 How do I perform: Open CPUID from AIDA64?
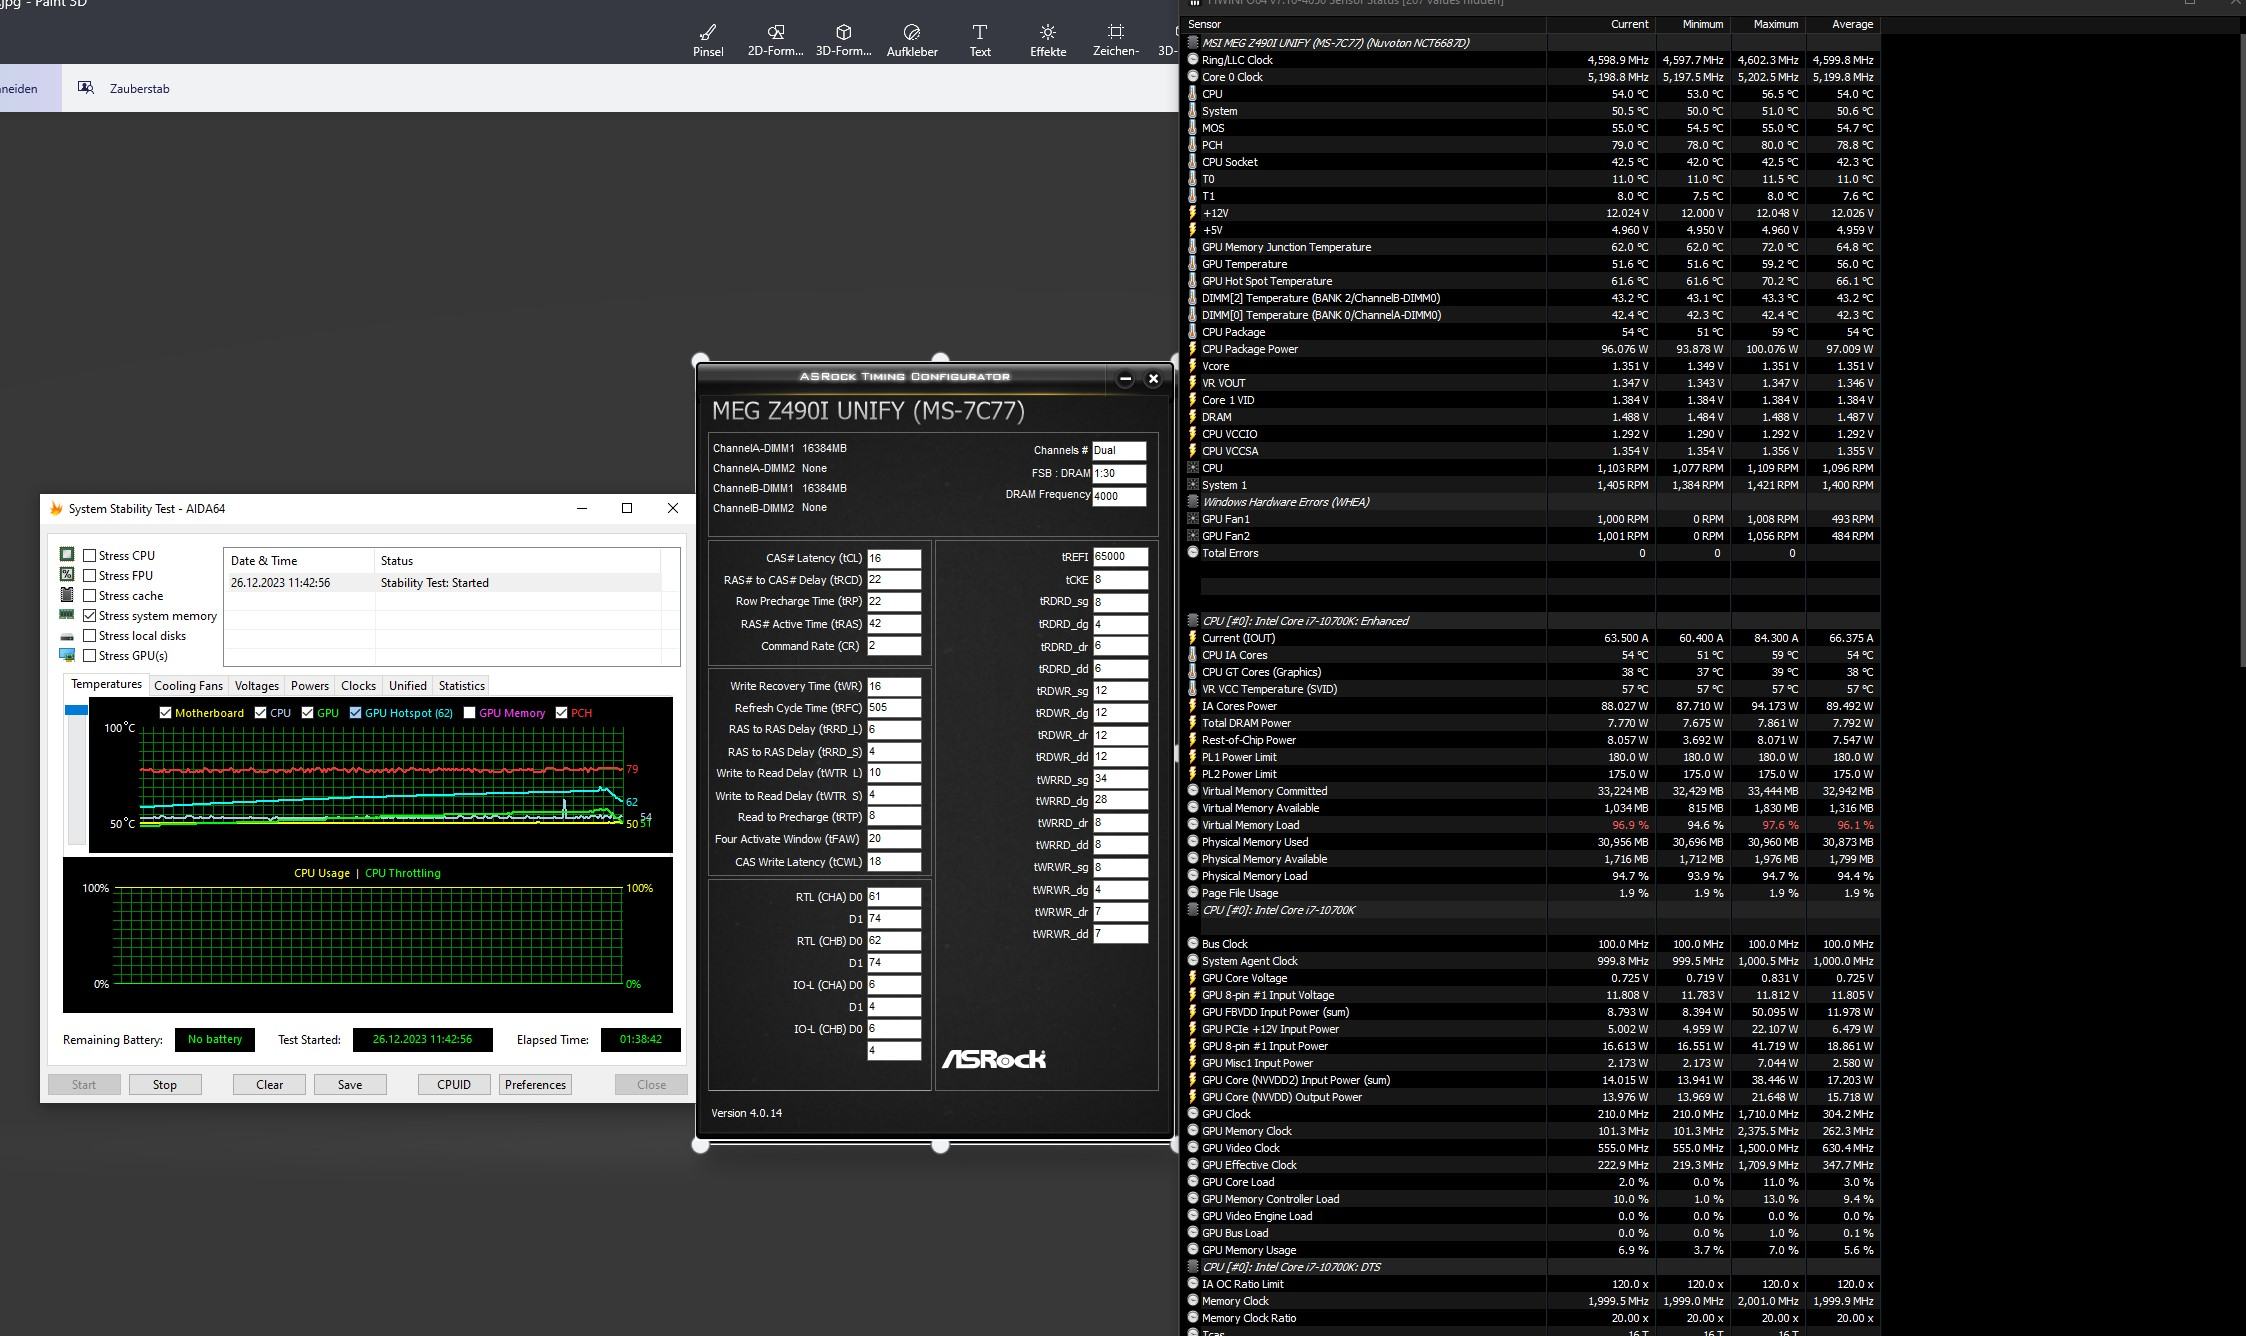point(454,1084)
